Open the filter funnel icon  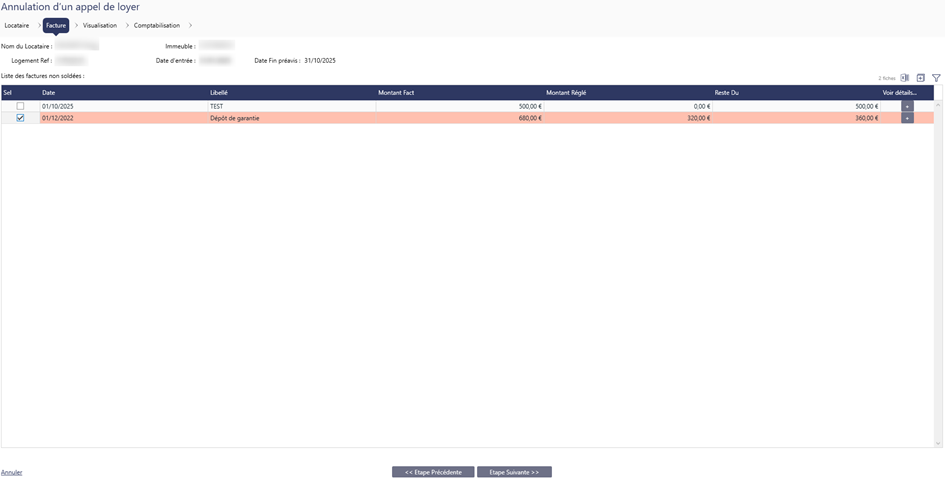936,77
